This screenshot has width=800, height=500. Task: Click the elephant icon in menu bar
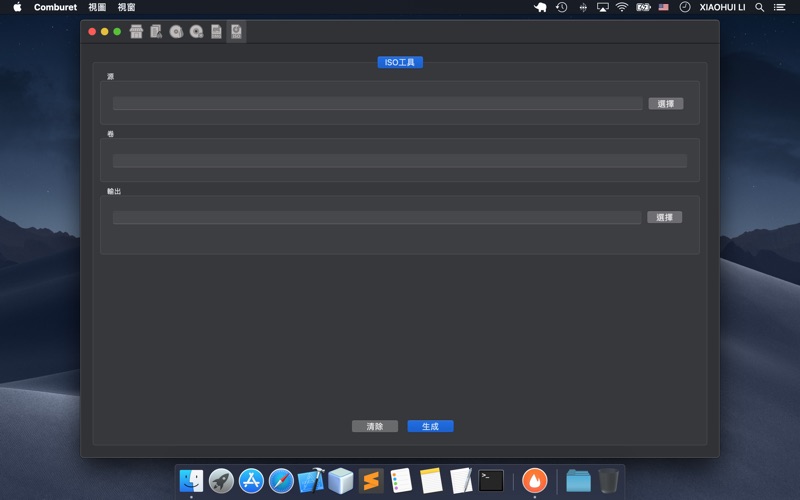540,7
